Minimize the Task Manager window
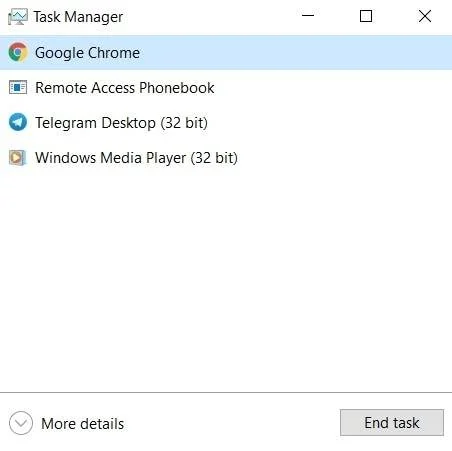 point(308,16)
